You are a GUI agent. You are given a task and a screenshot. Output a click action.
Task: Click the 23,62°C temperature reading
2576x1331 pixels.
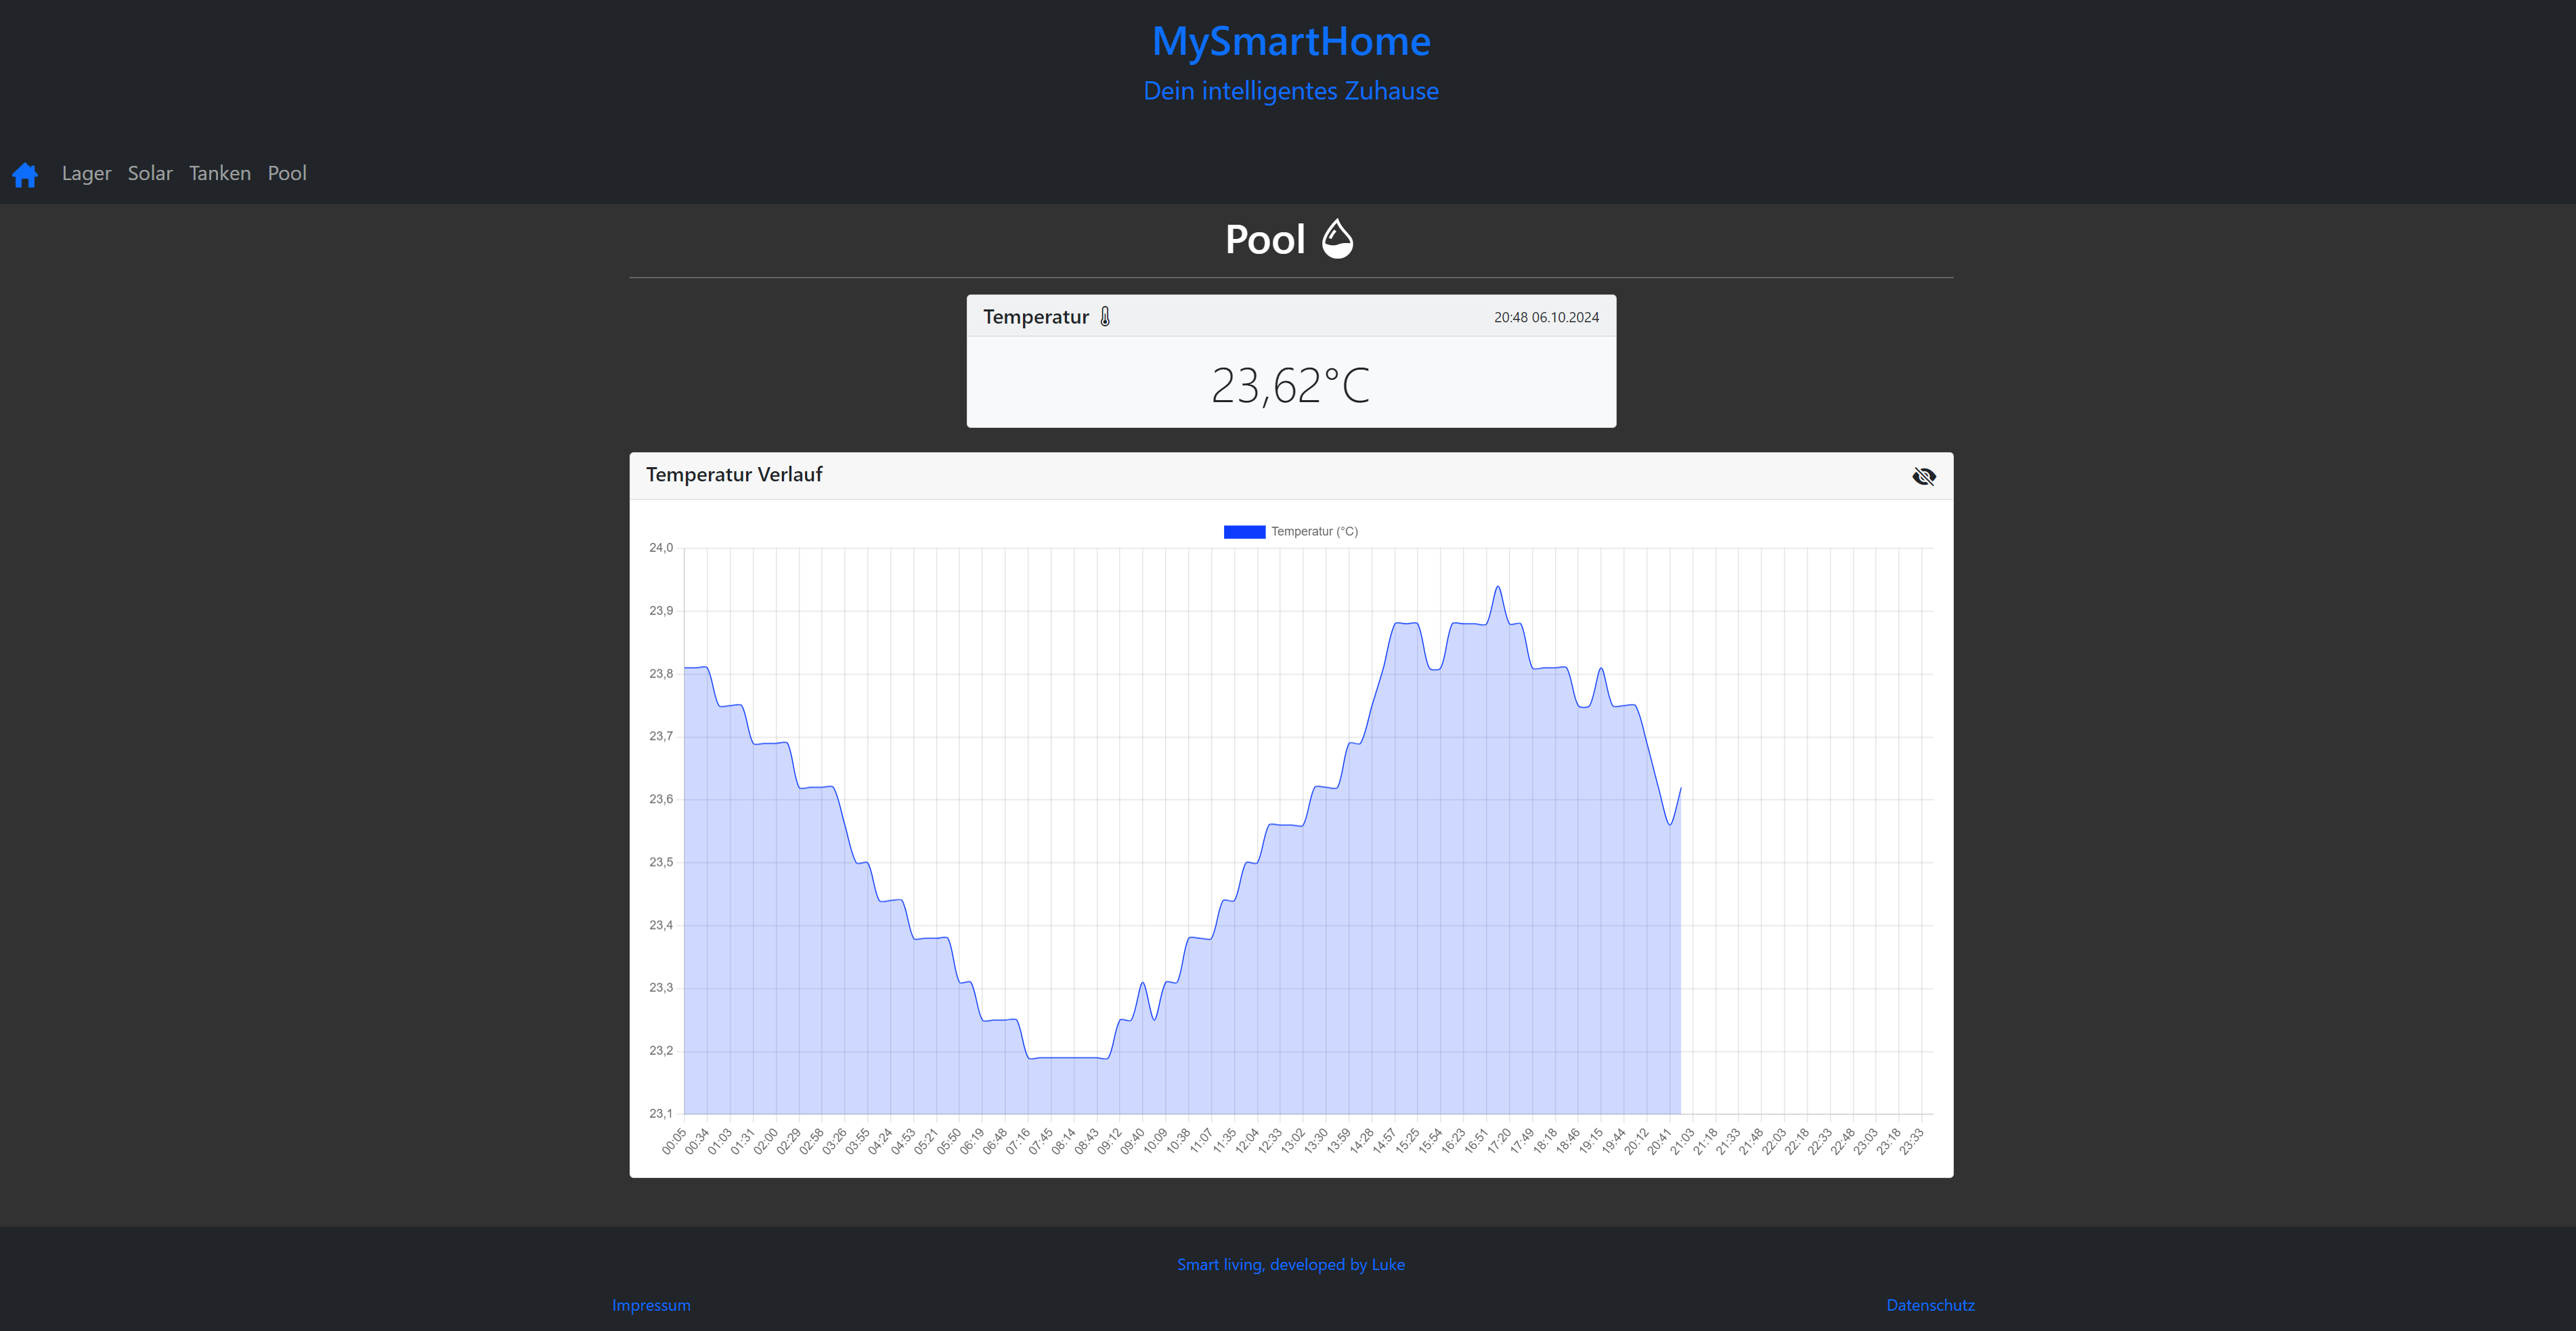[x=1290, y=386]
